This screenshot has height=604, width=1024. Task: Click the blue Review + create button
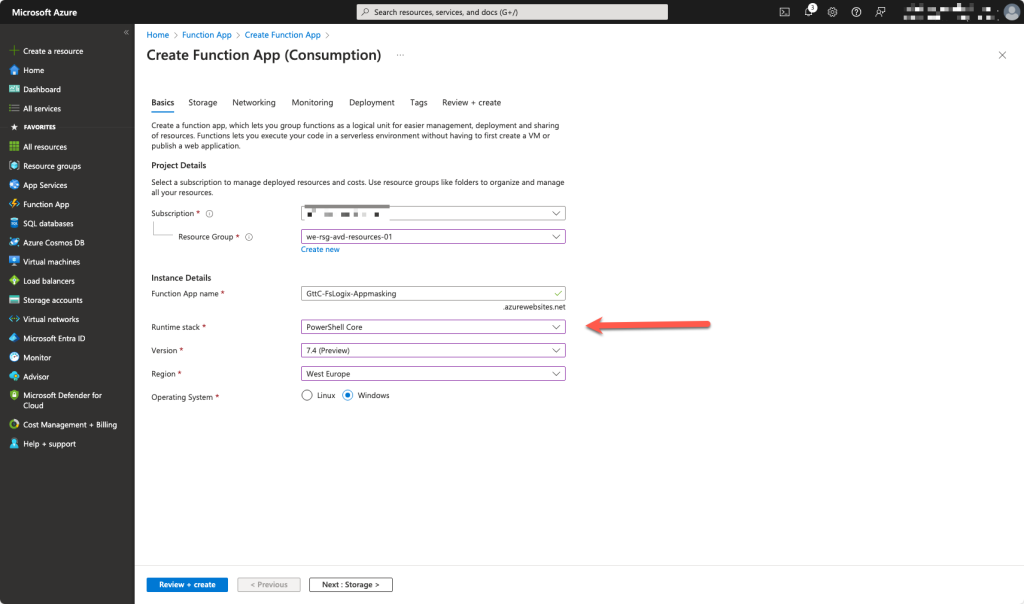tap(187, 584)
